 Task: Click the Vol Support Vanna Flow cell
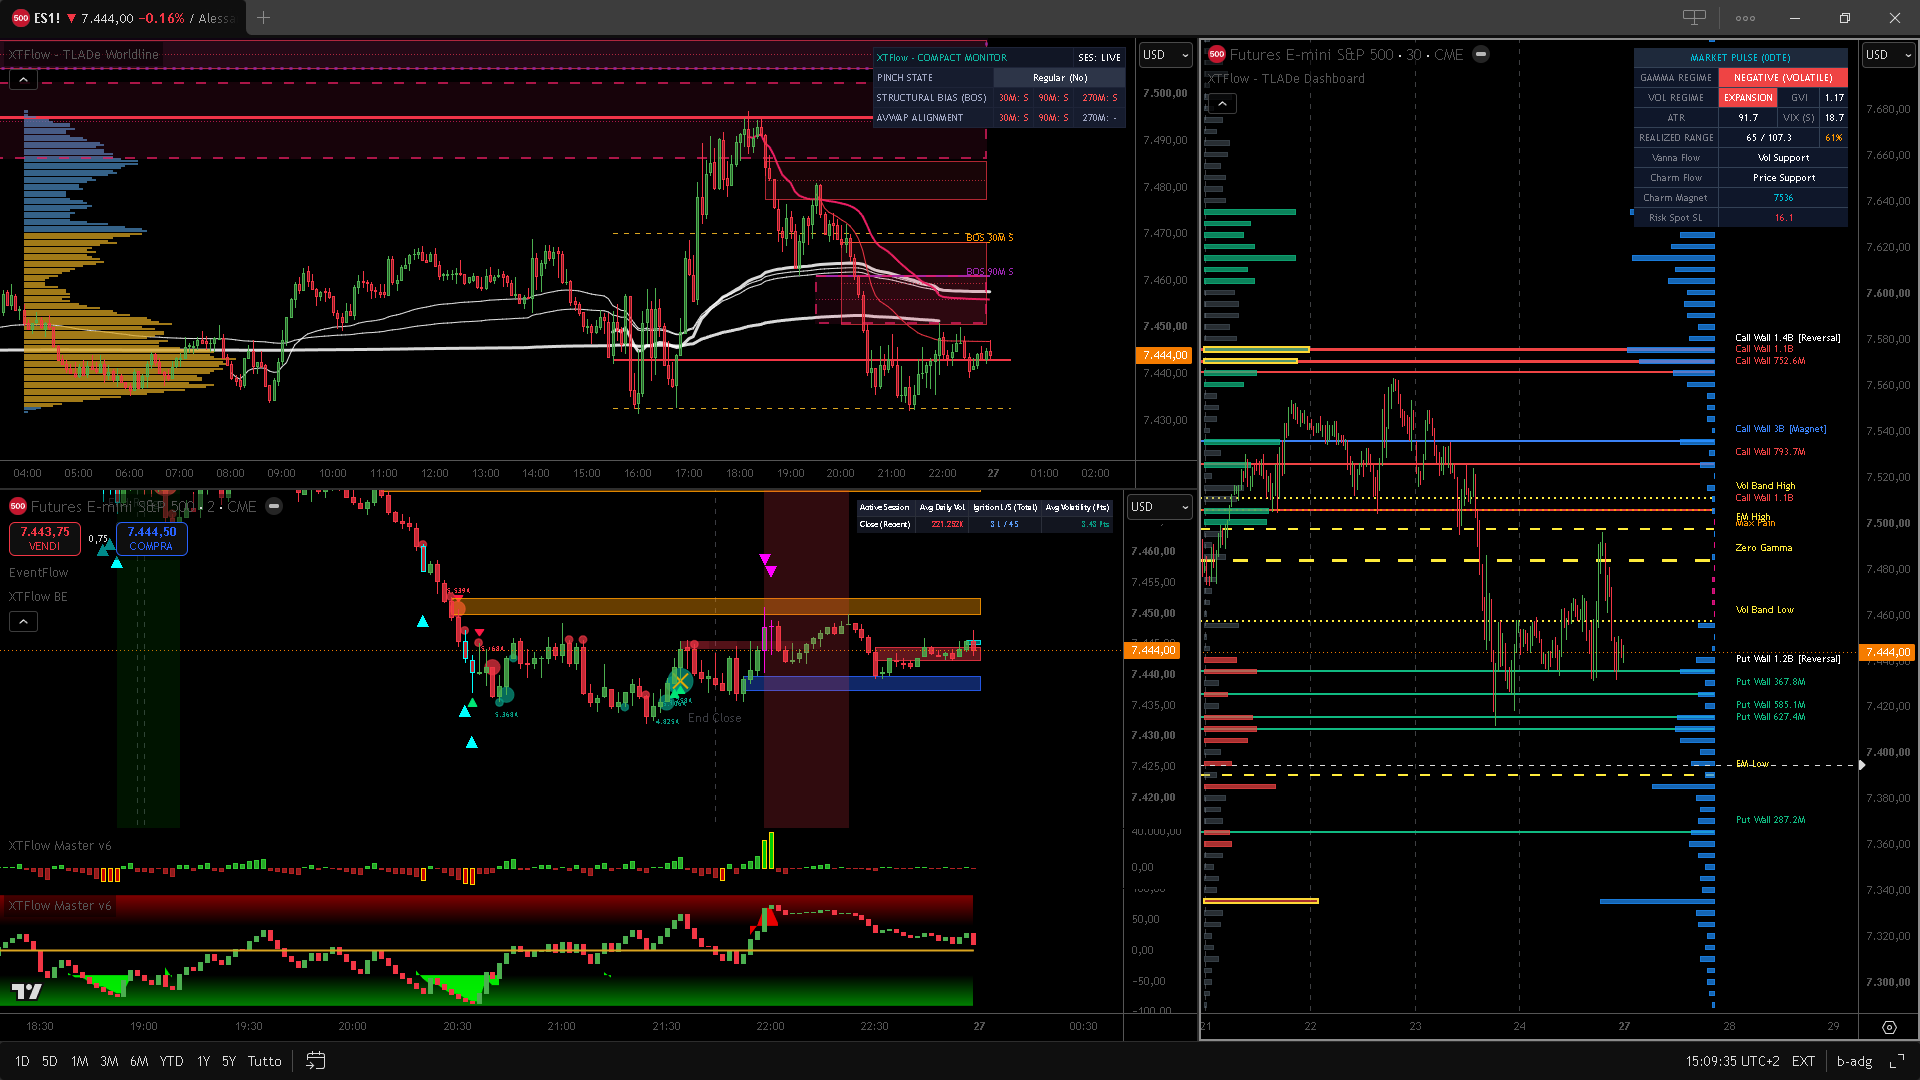[x=1783, y=158]
